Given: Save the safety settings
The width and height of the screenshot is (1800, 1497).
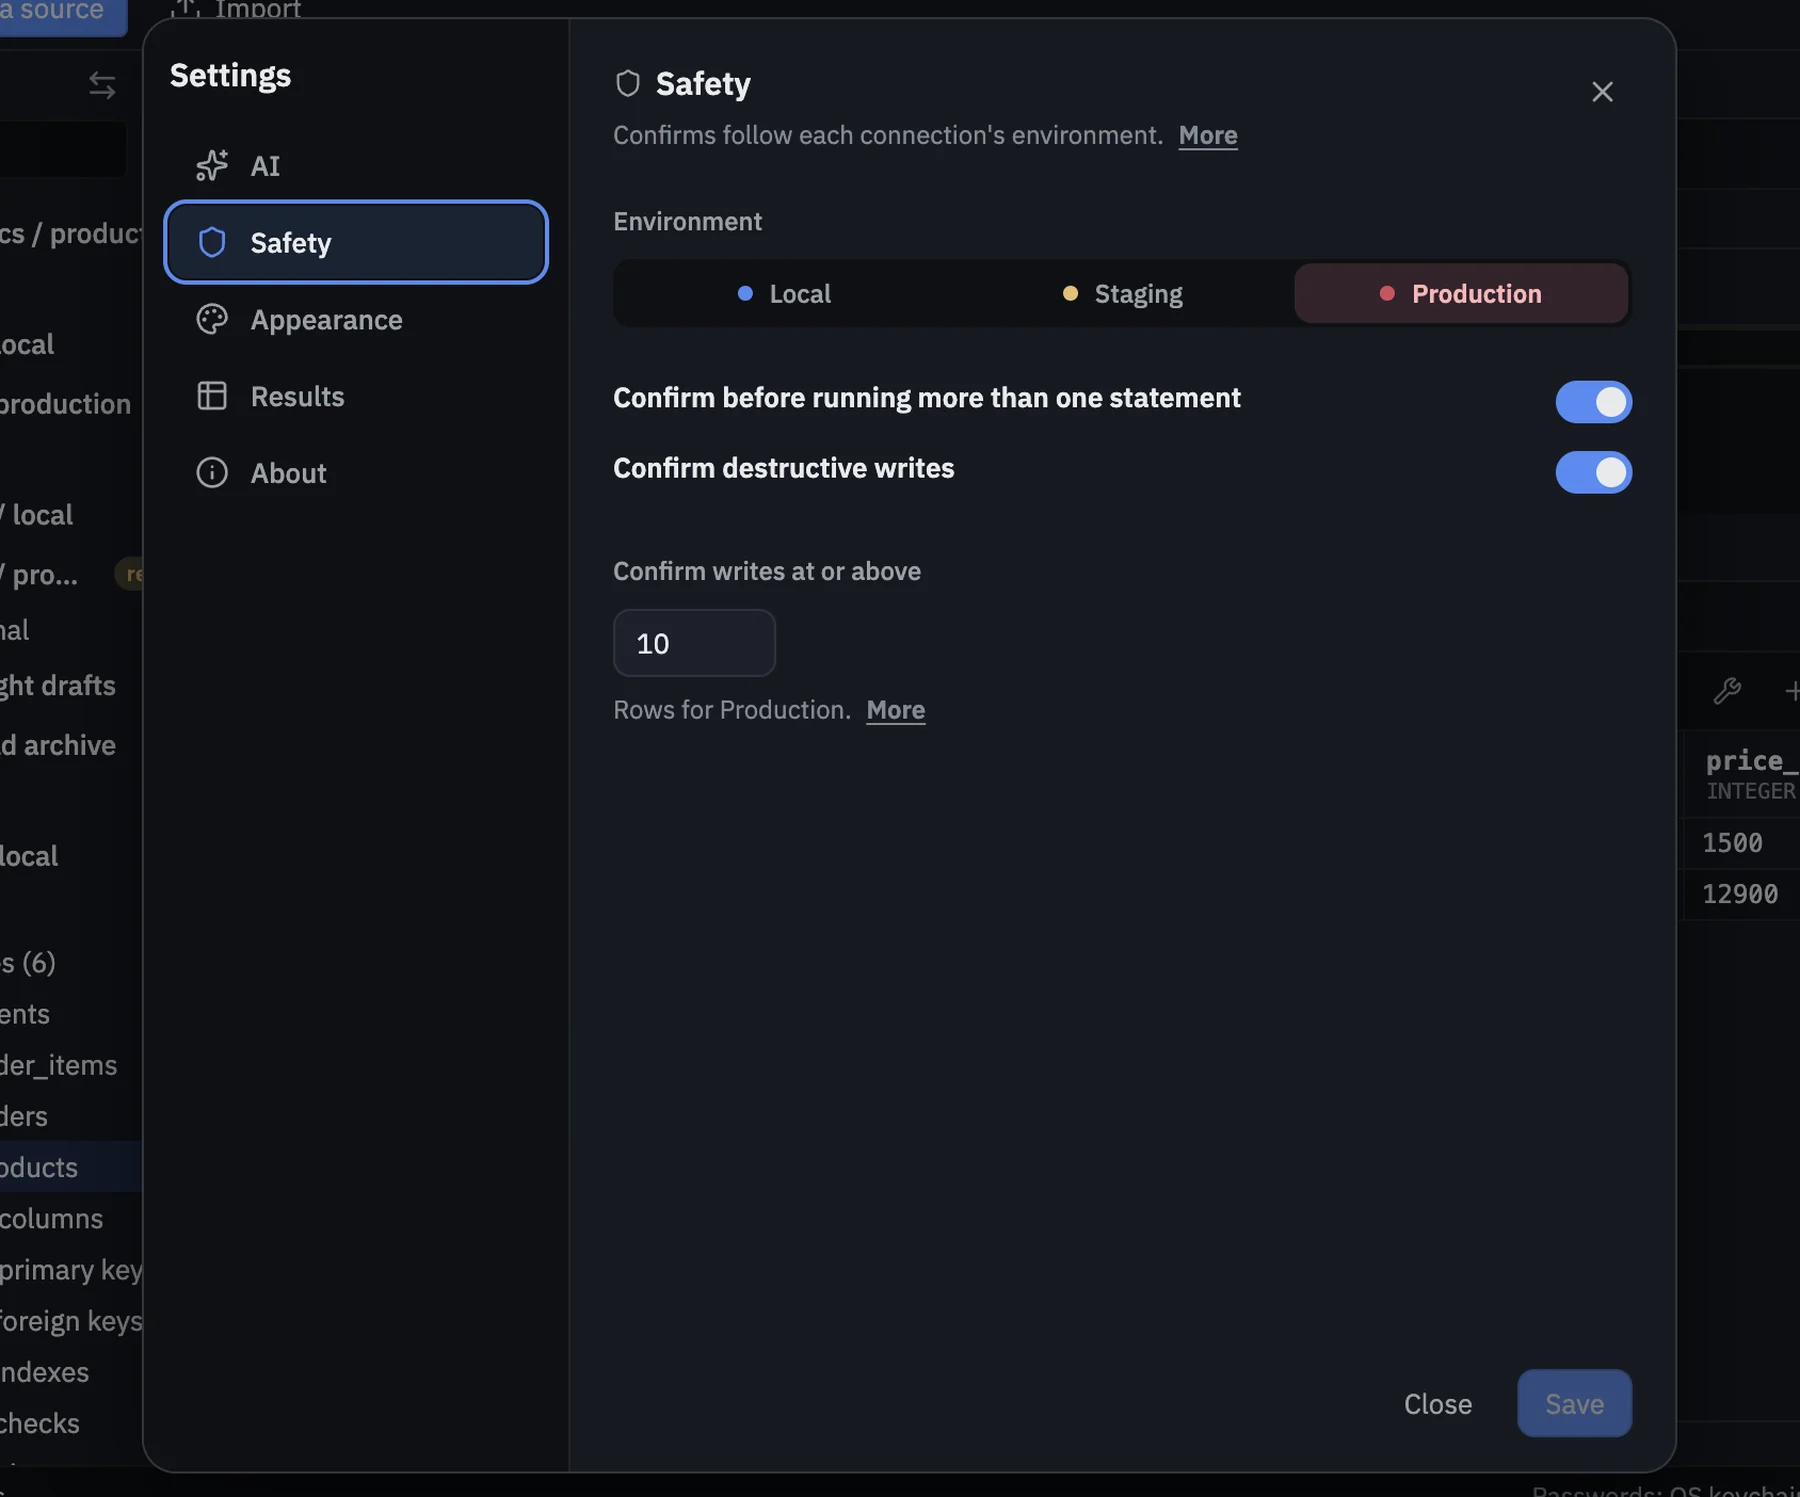Looking at the screenshot, I should click(x=1574, y=1404).
